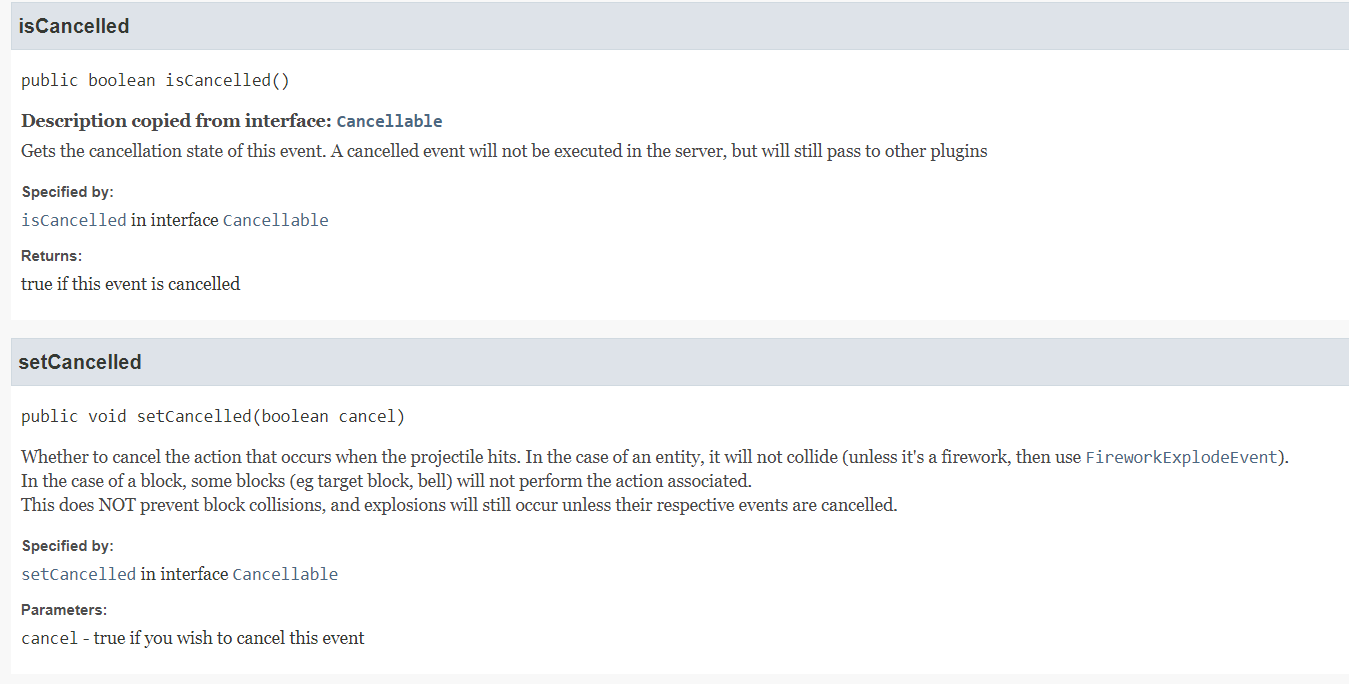This screenshot has height=684, width=1349.
Task: Click the 'In the case of a block' sentence
Action: point(386,481)
